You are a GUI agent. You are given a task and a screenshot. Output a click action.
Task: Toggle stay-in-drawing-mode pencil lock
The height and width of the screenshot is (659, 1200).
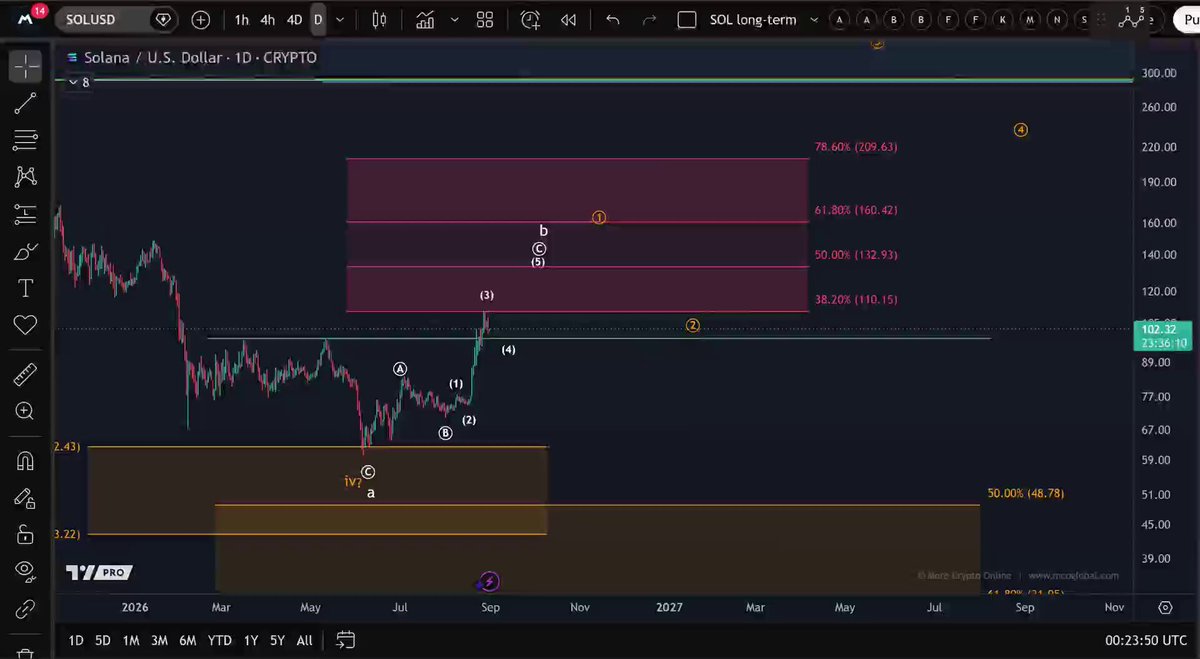[x=25, y=497]
